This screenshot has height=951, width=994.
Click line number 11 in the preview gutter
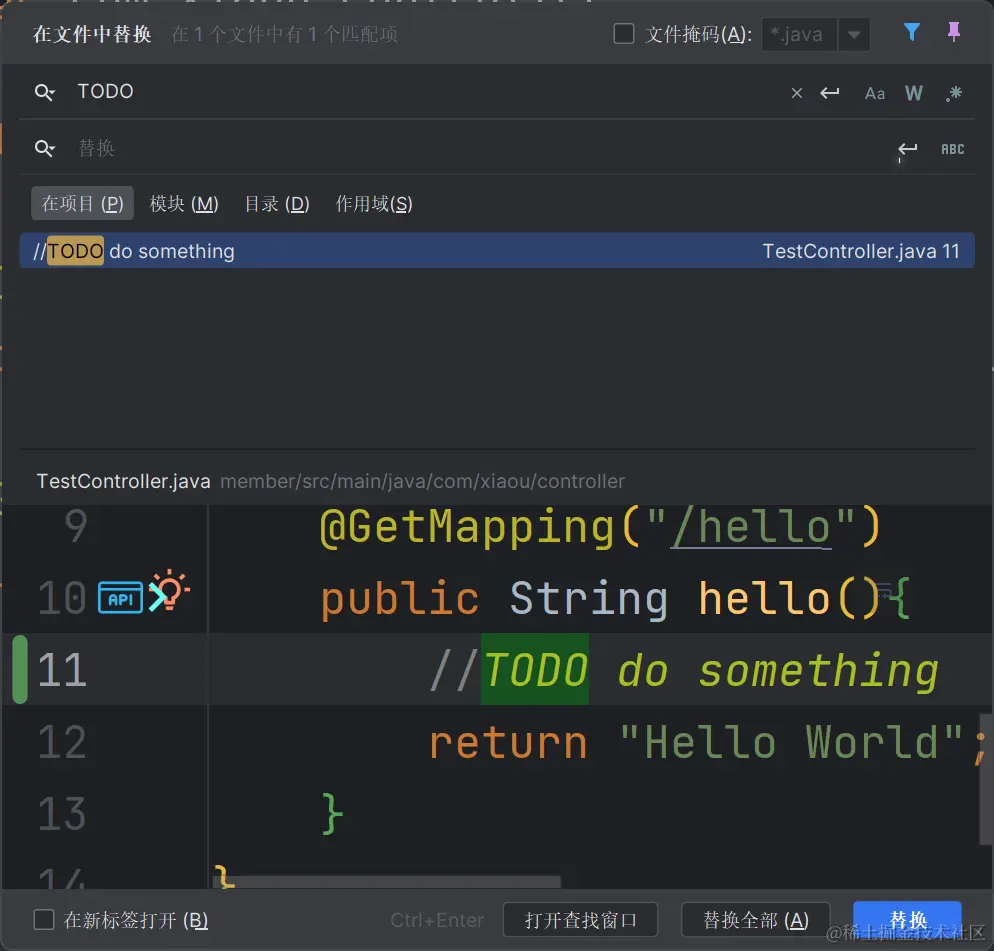62,670
